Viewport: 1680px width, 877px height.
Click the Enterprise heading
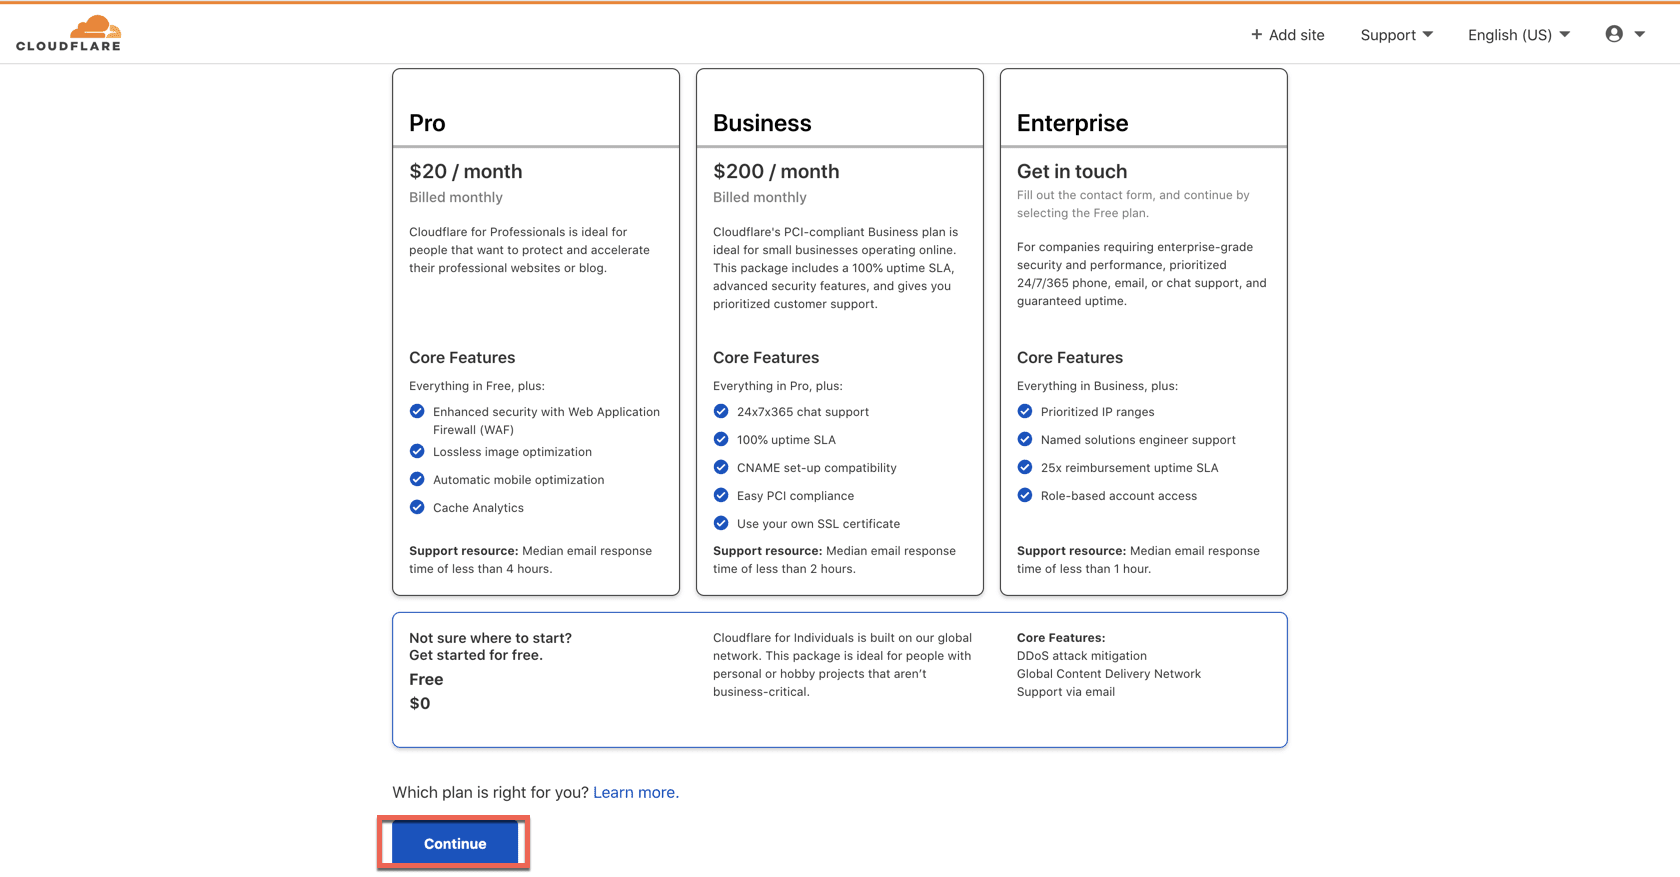point(1072,123)
